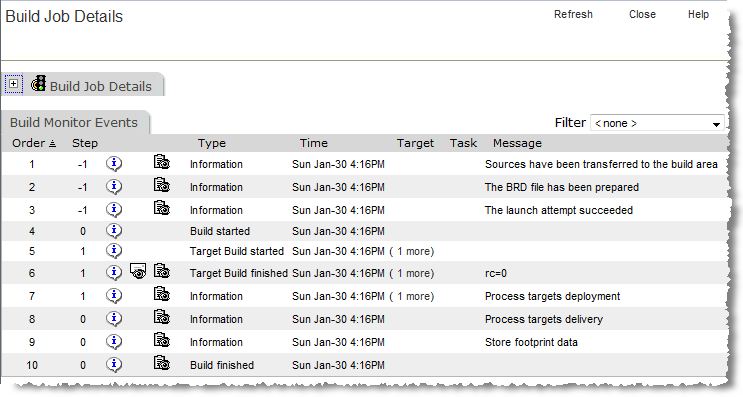Click the 'rc=0' message

point(496,273)
